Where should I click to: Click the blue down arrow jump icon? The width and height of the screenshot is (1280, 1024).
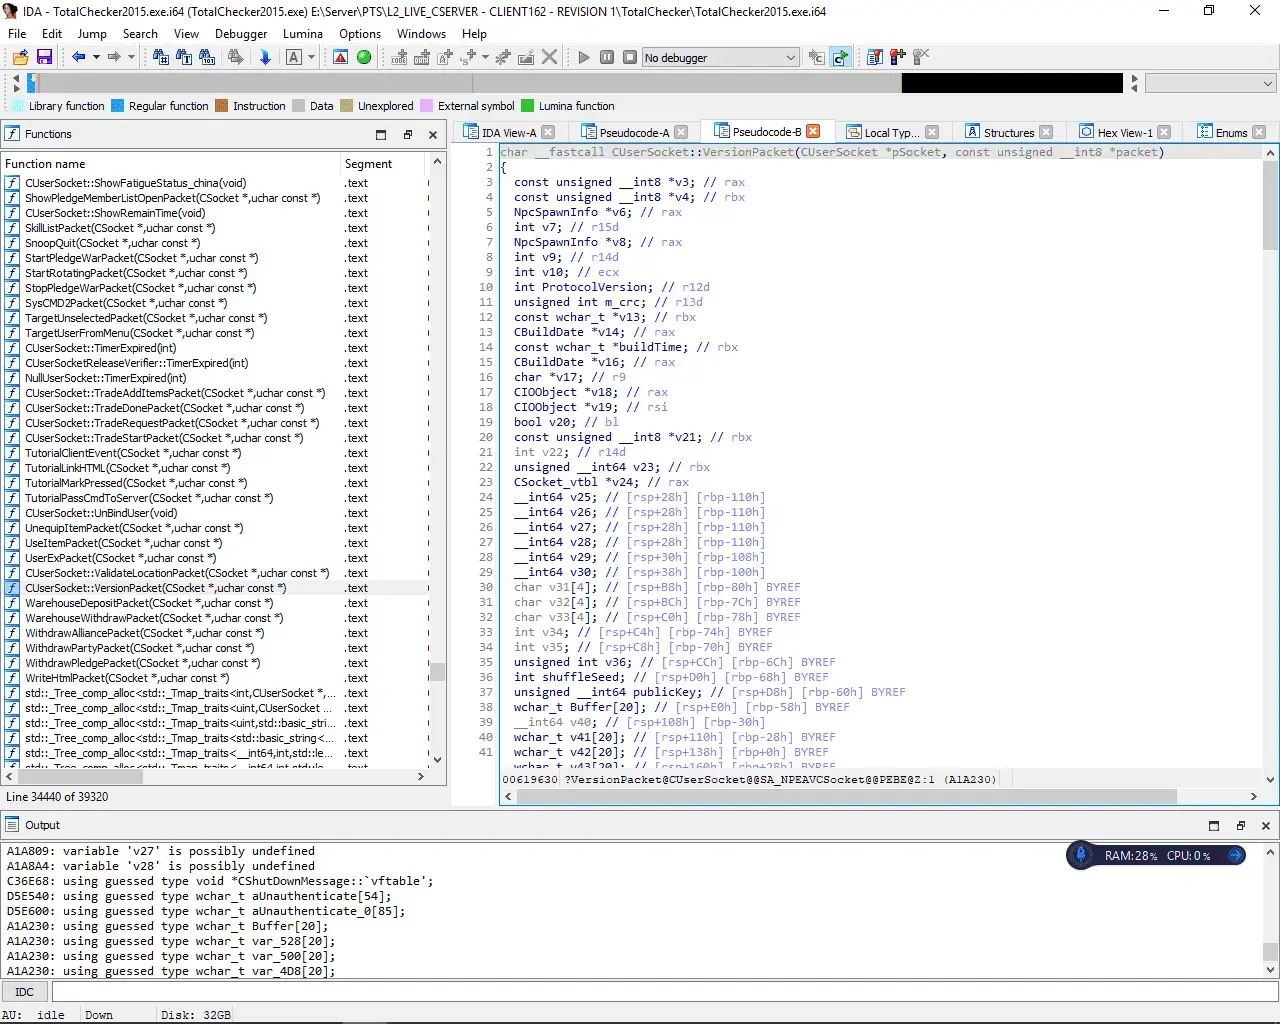(265, 57)
